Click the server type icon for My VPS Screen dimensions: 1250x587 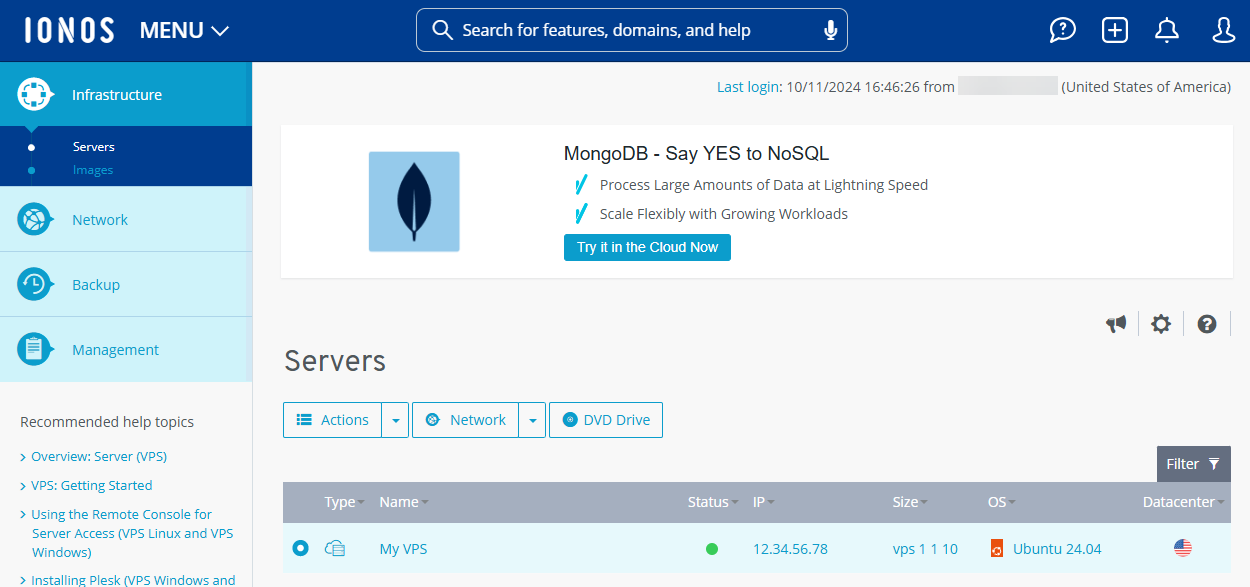click(335, 548)
